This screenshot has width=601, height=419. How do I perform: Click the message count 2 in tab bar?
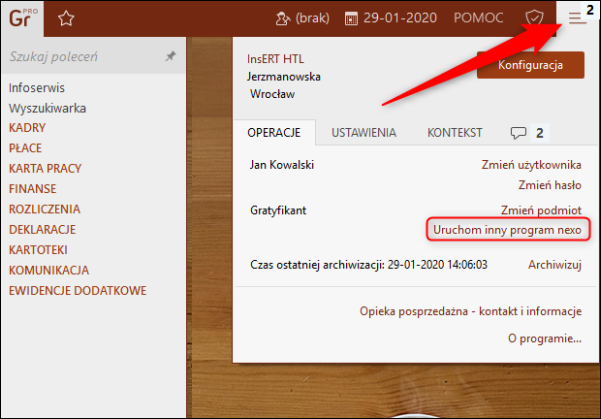click(x=540, y=133)
